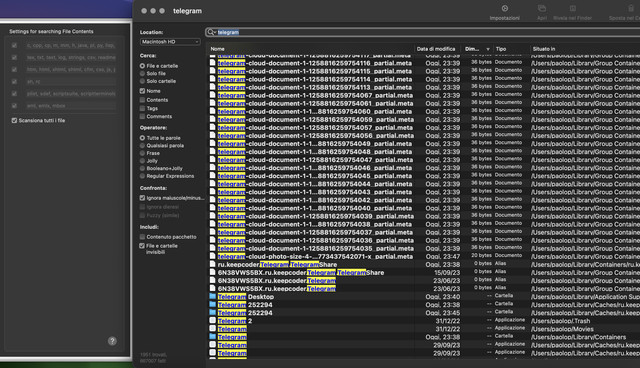Enable Contenuto pacchetto checkbox

(x=142, y=237)
